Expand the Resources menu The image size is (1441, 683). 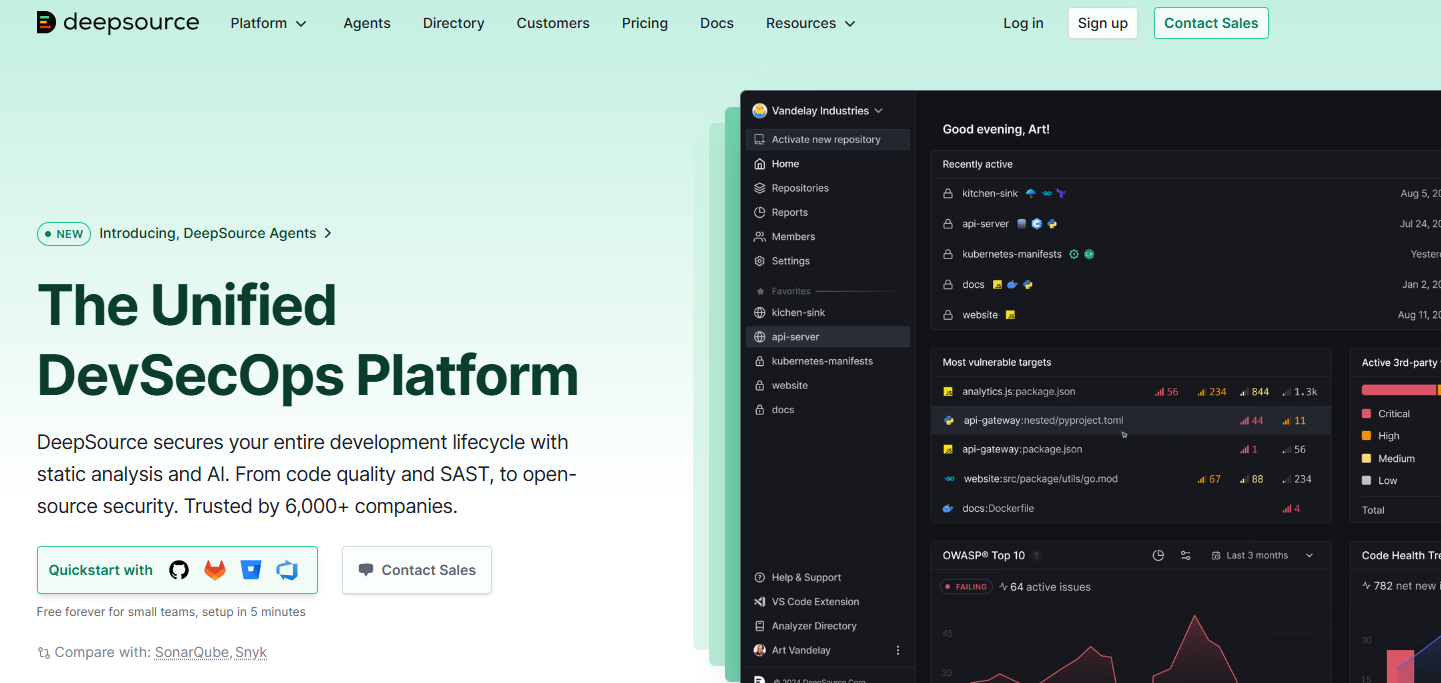click(811, 23)
